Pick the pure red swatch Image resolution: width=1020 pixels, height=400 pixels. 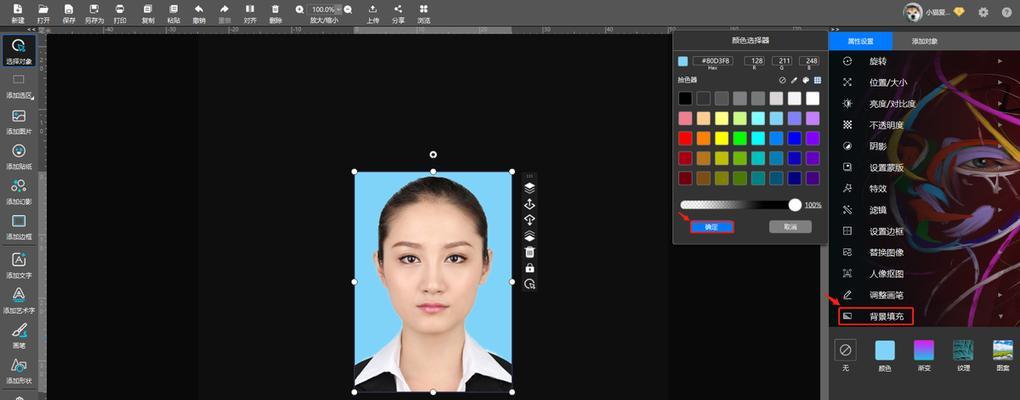click(685, 138)
